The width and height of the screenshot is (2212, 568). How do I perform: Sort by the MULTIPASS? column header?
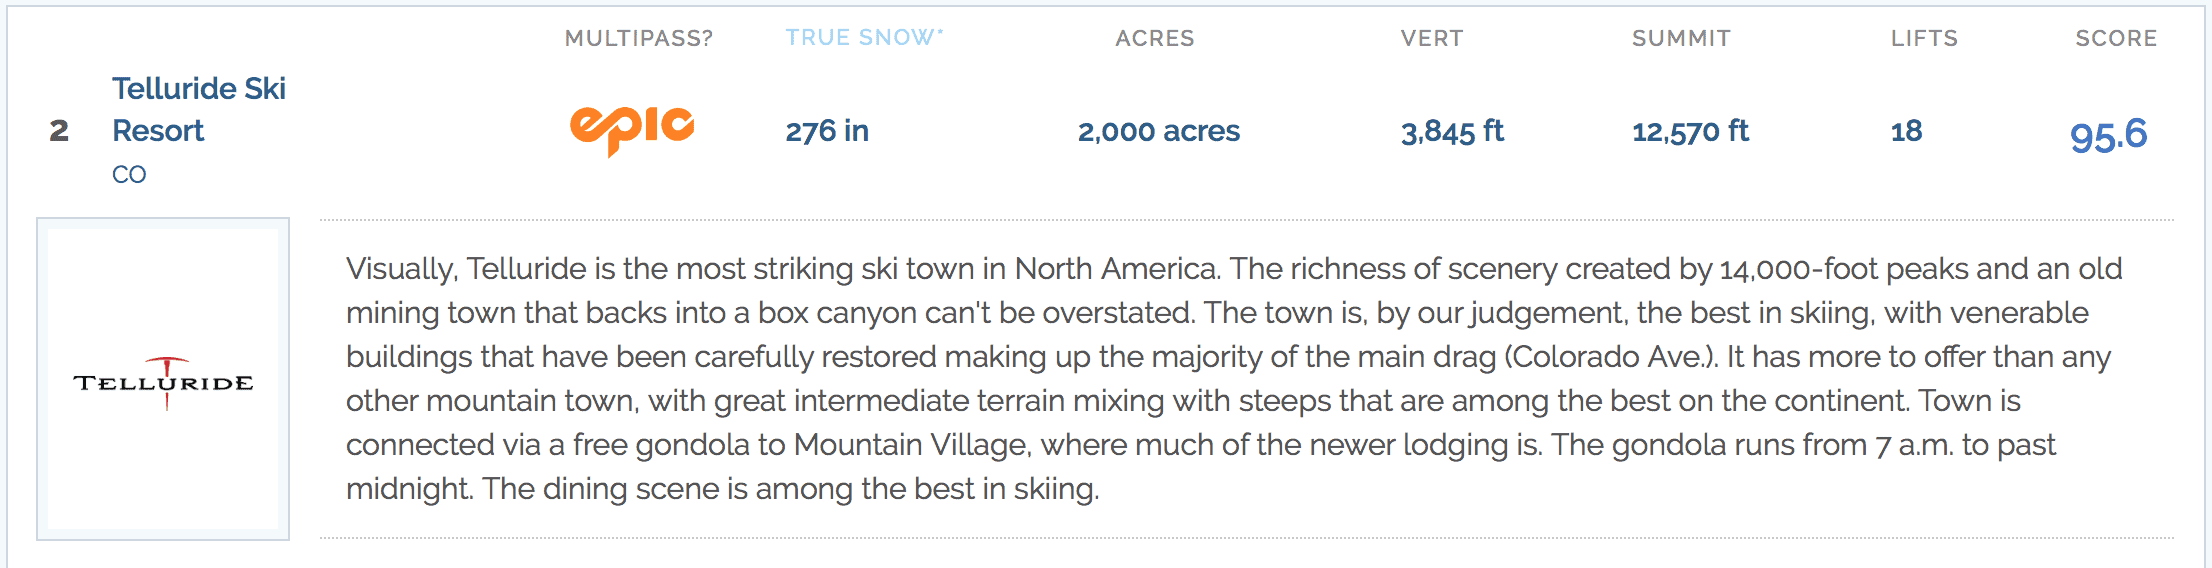[x=639, y=38]
